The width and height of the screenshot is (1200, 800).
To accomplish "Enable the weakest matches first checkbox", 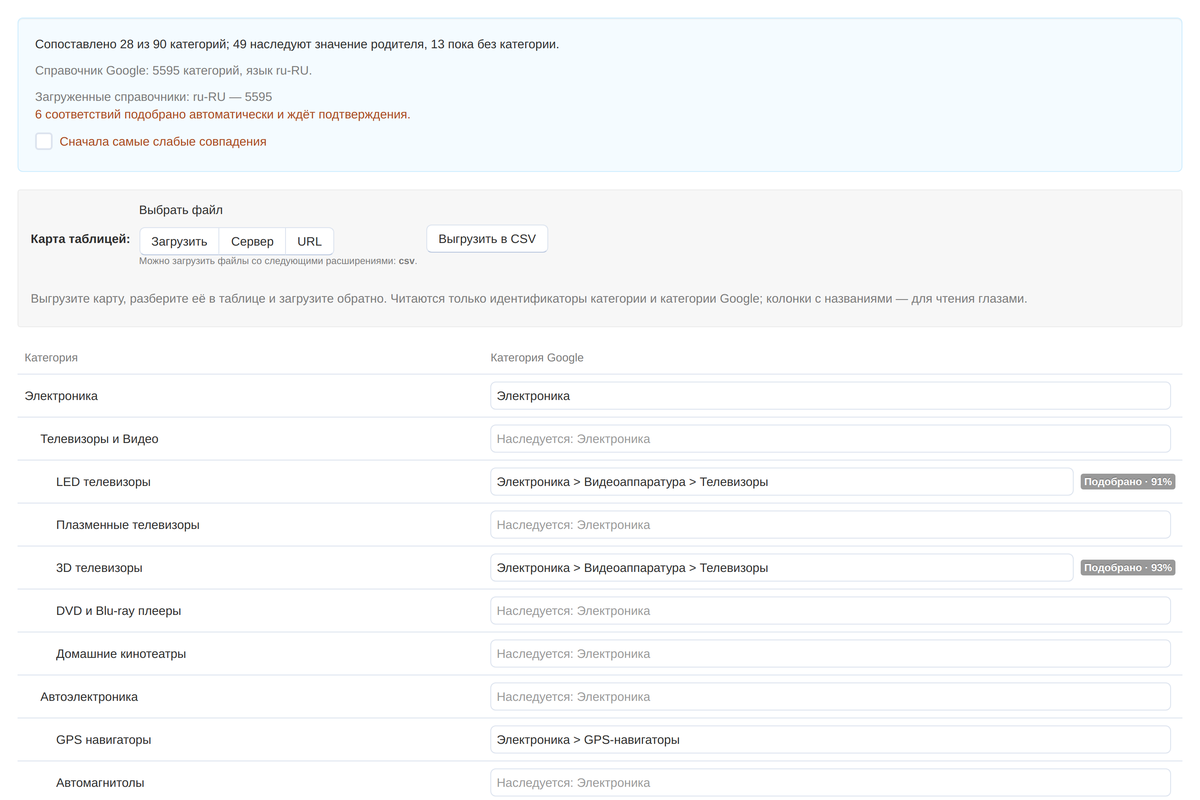I will pyautogui.click(x=44, y=141).
